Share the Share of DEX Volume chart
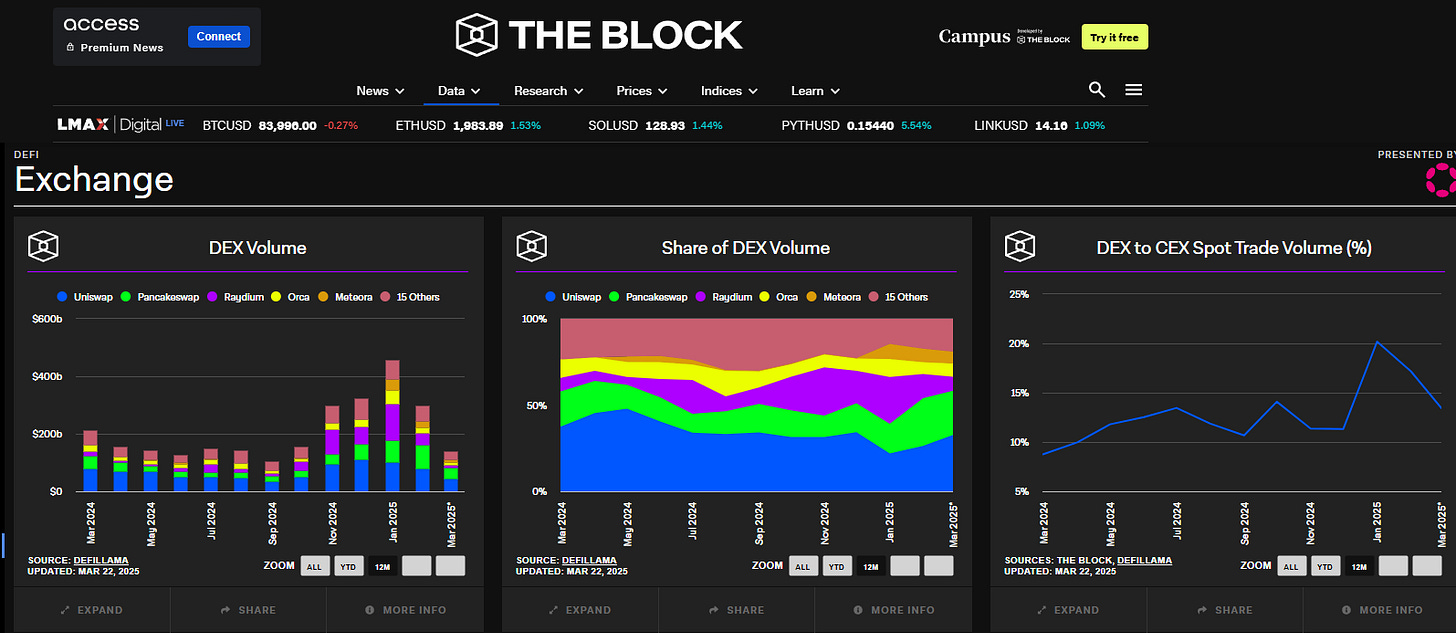Image resolution: width=1456 pixels, height=633 pixels. coord(736,610)
